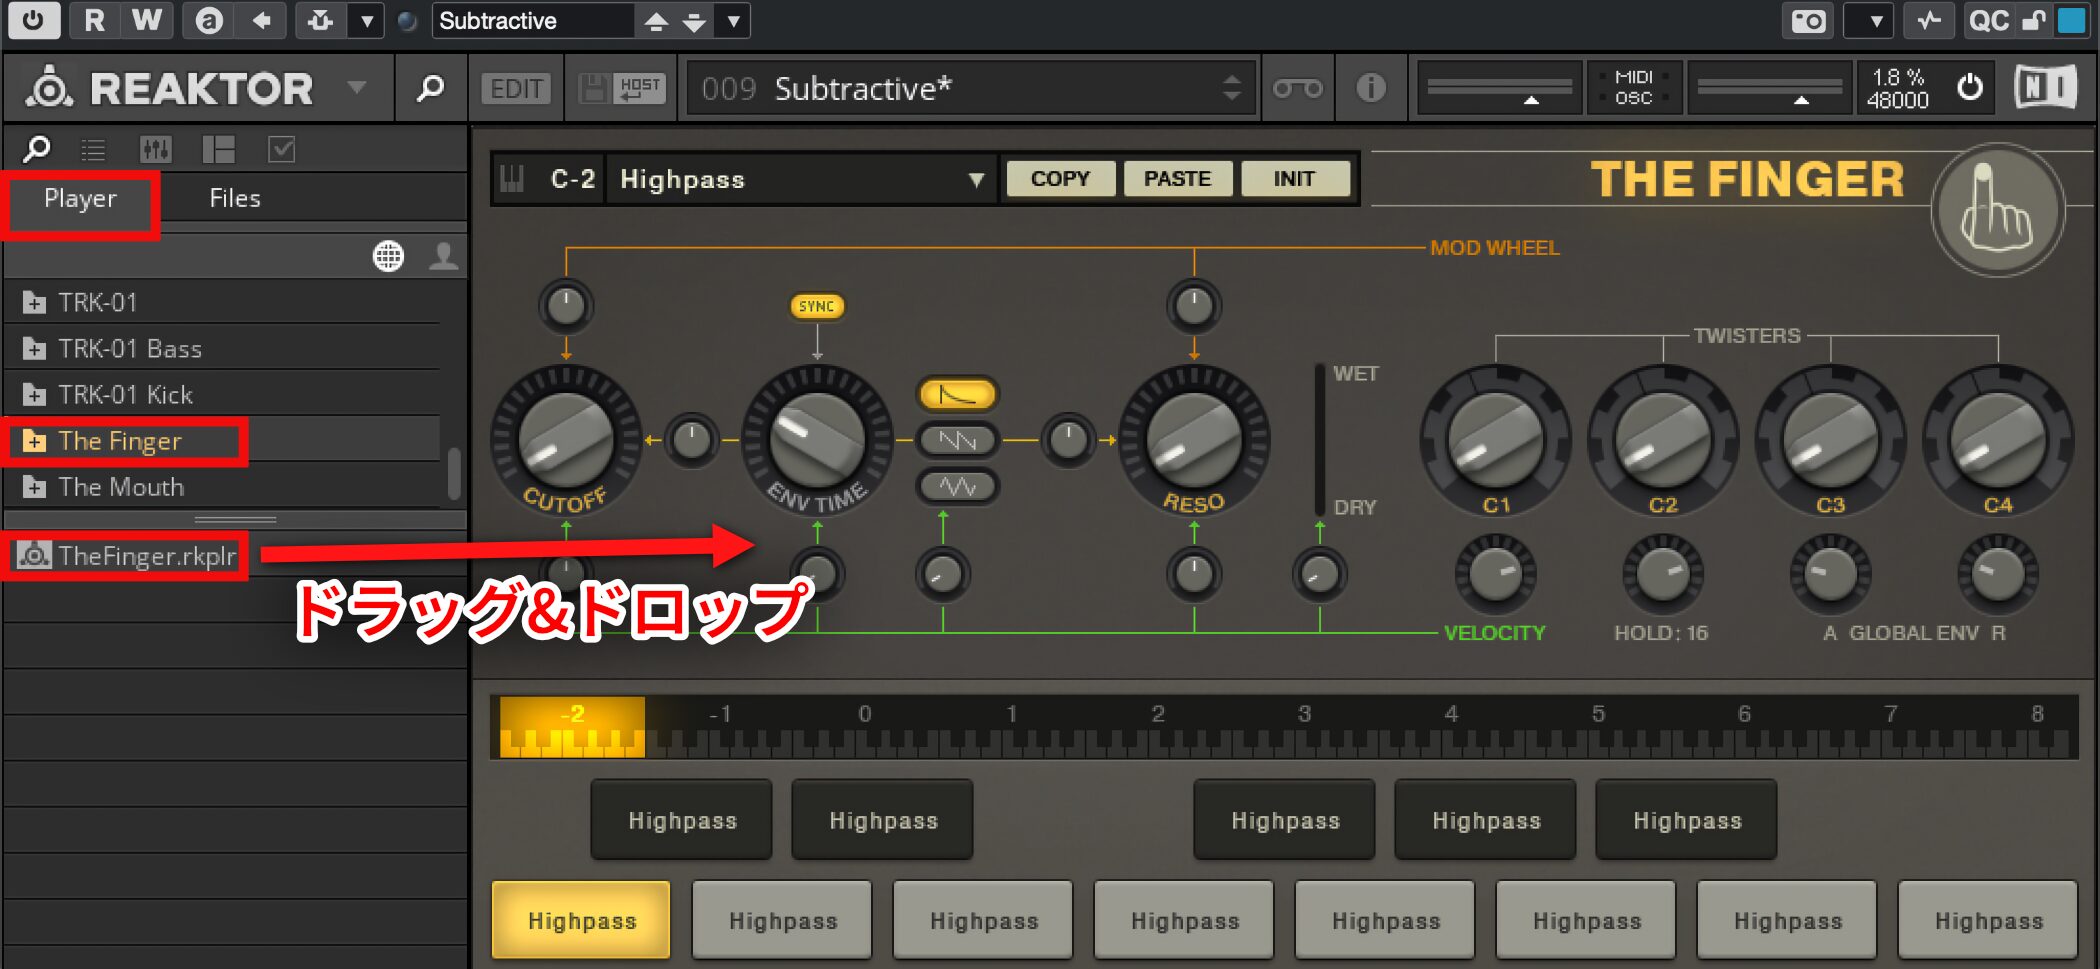This screenshot has width=2100, height=969.
Task: Select the panelsets layout icon in sidebar
Action: (218, 150)
